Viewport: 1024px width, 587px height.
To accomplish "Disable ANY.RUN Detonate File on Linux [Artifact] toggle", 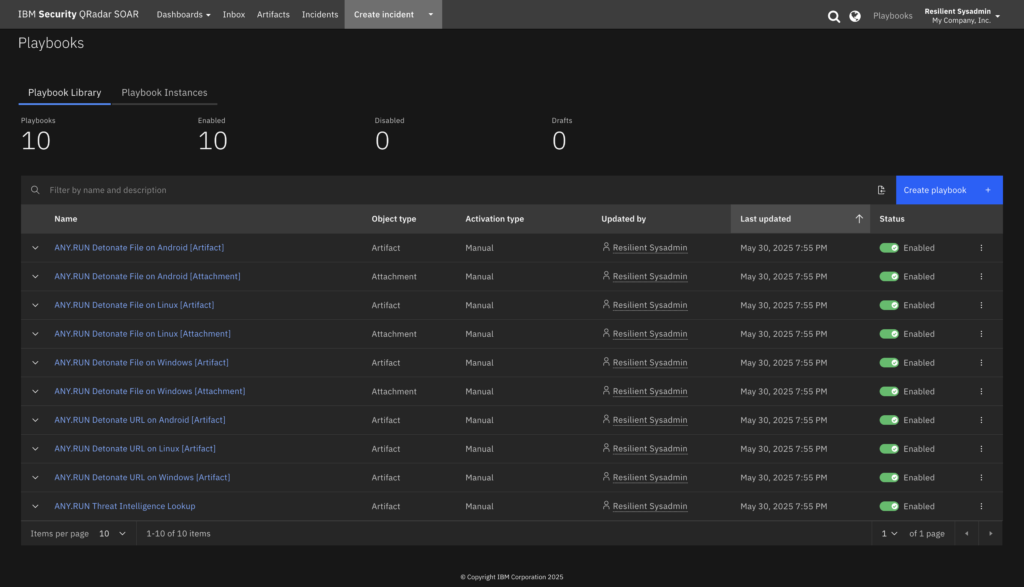I will point(889,305).
